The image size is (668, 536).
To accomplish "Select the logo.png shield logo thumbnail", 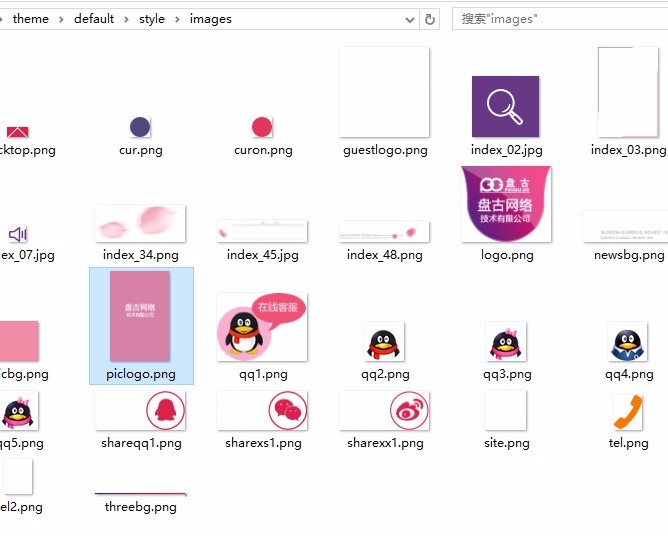I will tap(506, 204).
